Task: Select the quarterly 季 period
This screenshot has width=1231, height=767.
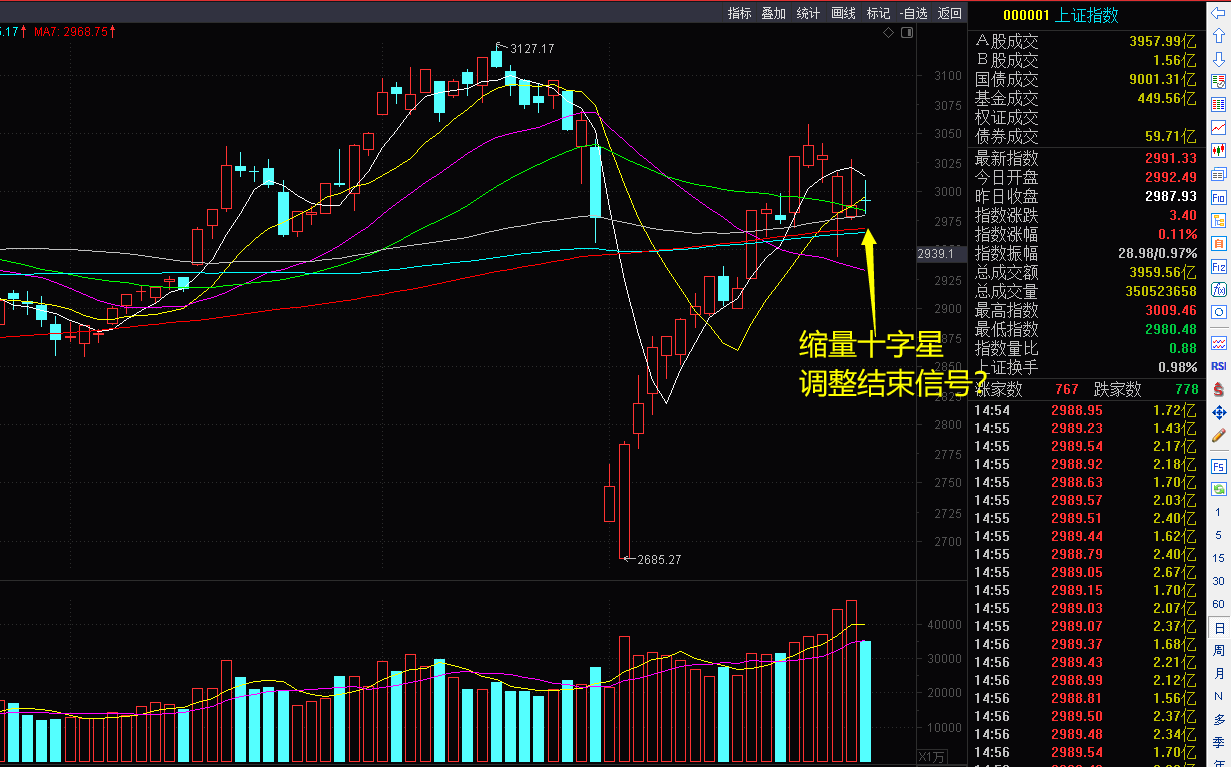Action: (1218, 743)
